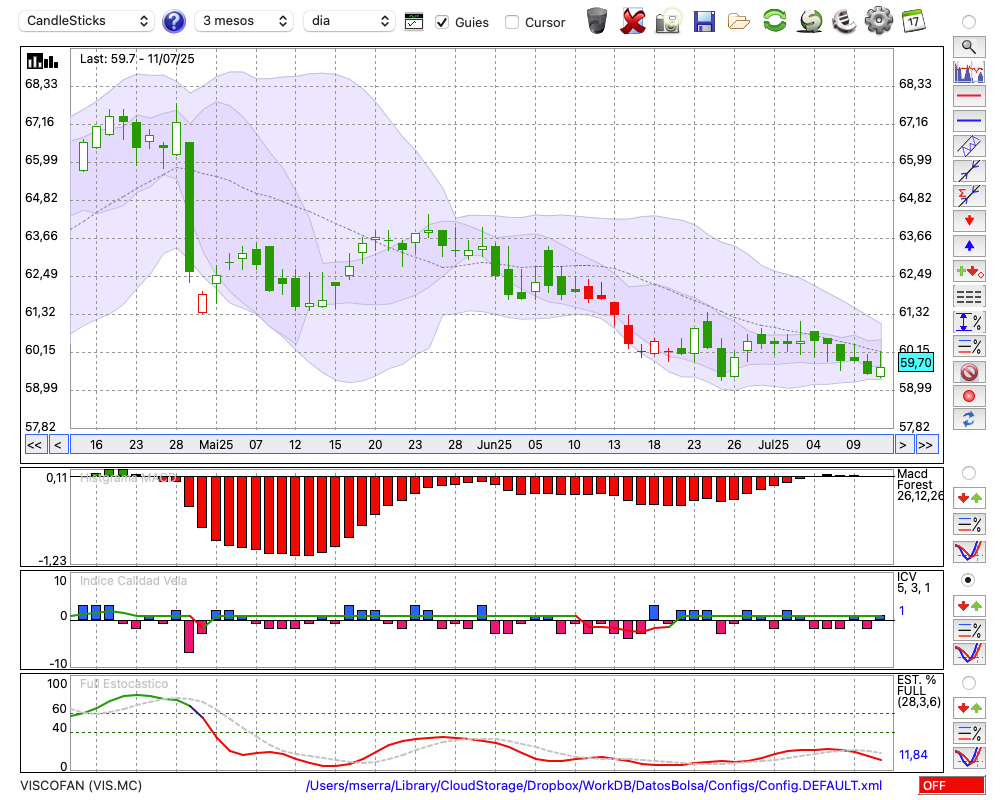Refresh data with green arrows icon
The width and height of the screenshot is (1000, 800).
coord(774,21)
